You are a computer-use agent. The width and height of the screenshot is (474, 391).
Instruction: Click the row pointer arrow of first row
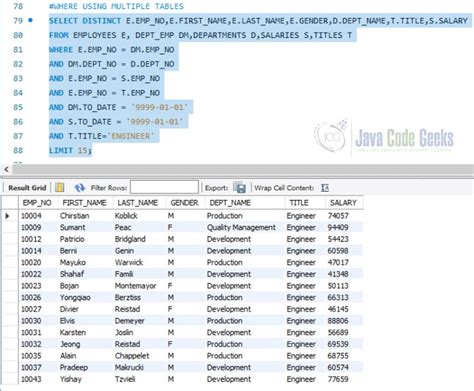pos(7,216)
